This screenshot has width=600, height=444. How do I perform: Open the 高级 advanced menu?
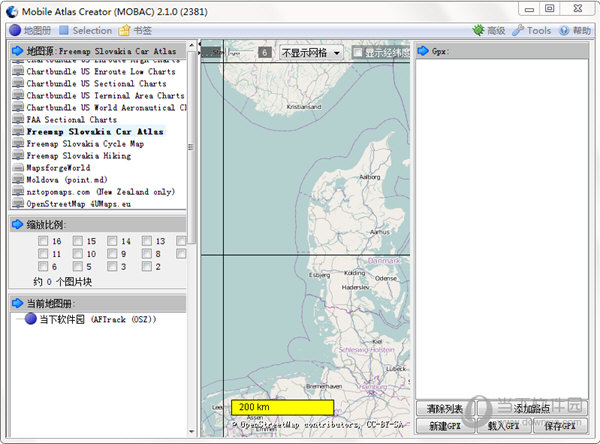click(x=489, y=30)
